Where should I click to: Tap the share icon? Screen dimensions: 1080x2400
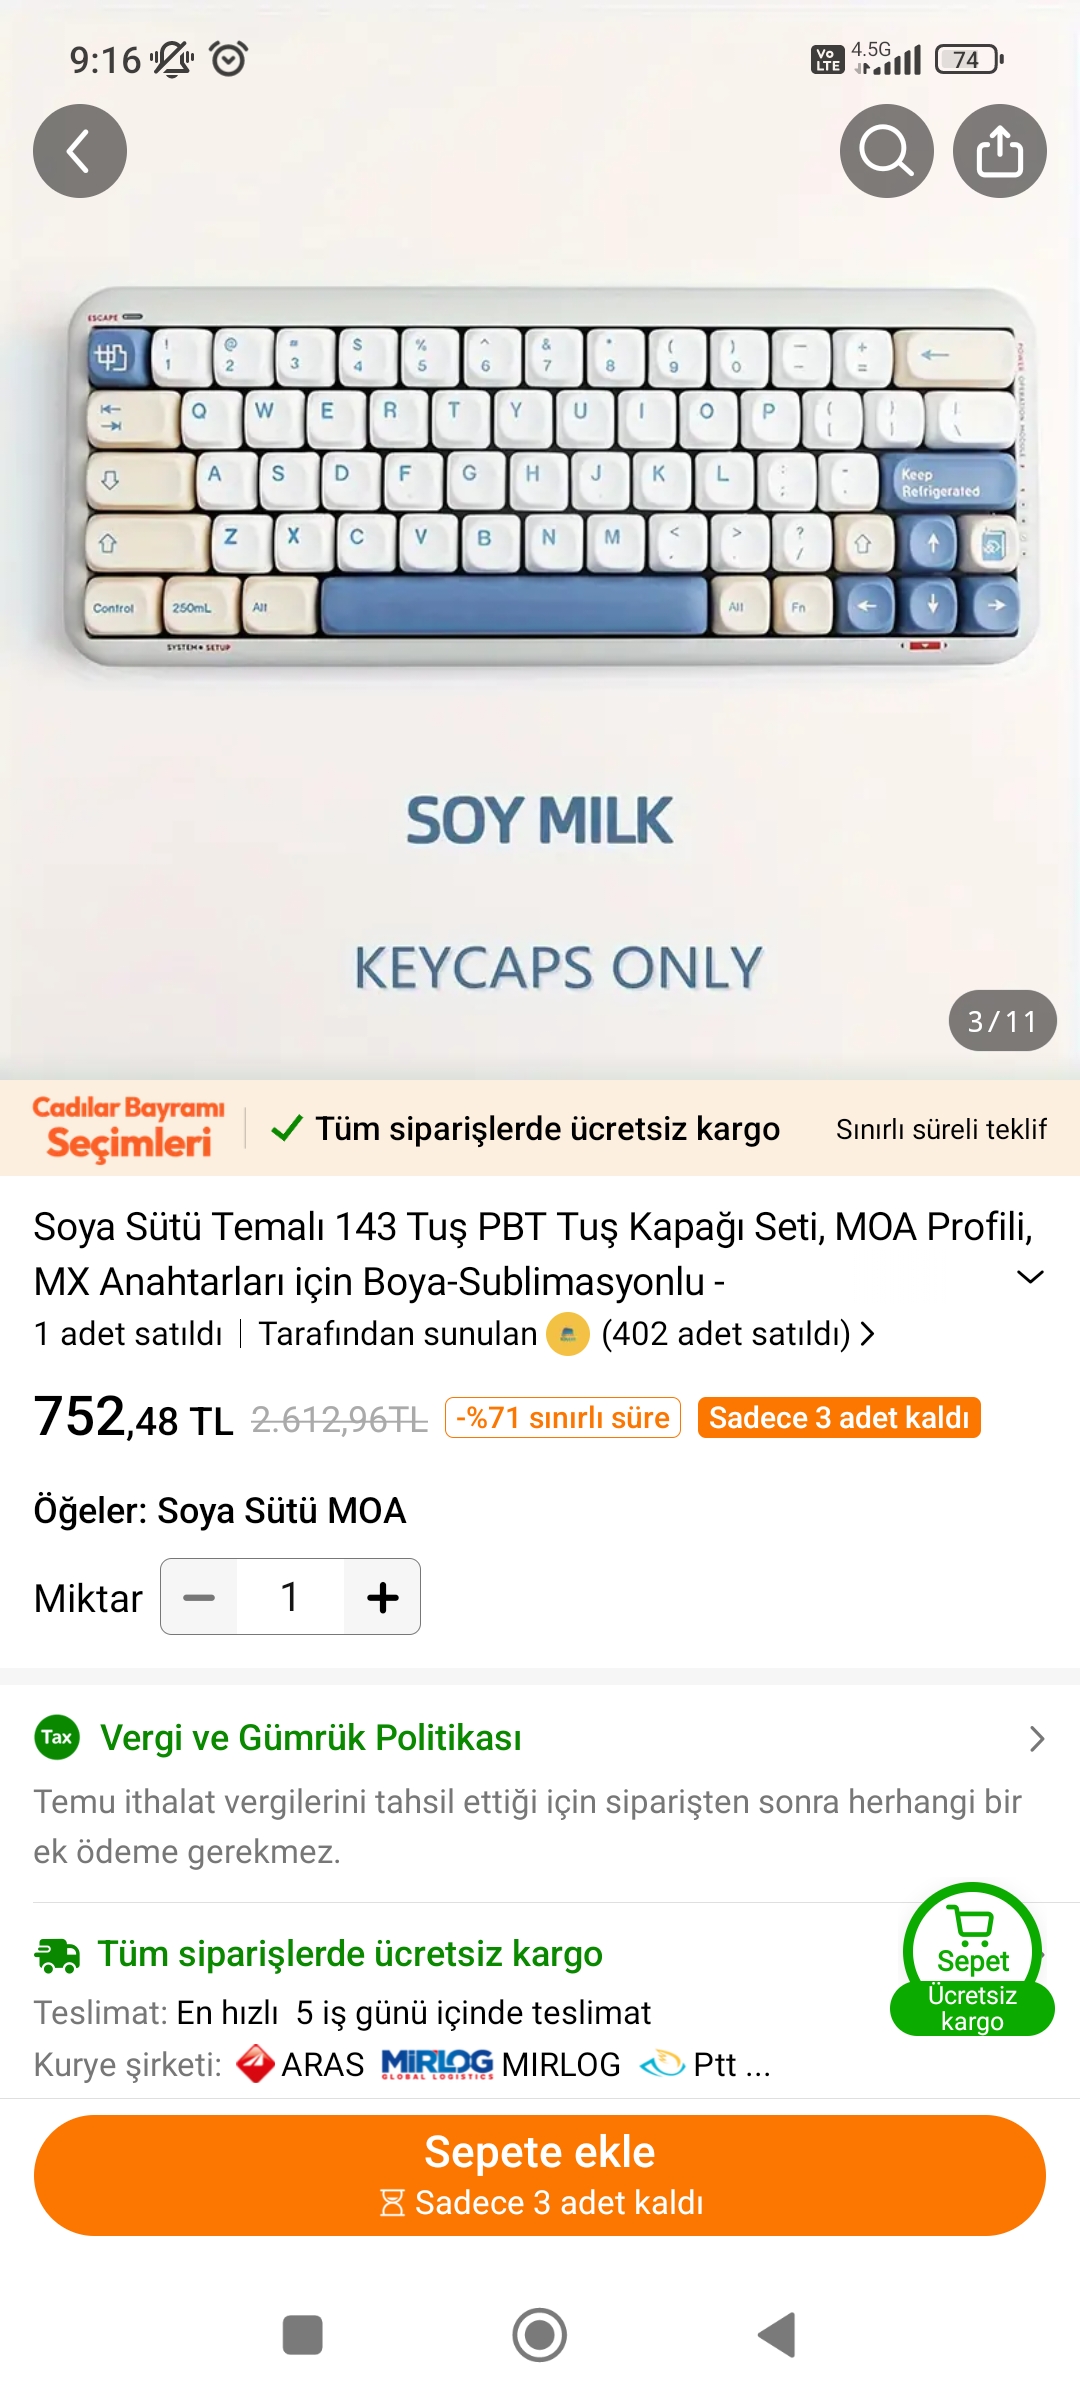(999, 151)
